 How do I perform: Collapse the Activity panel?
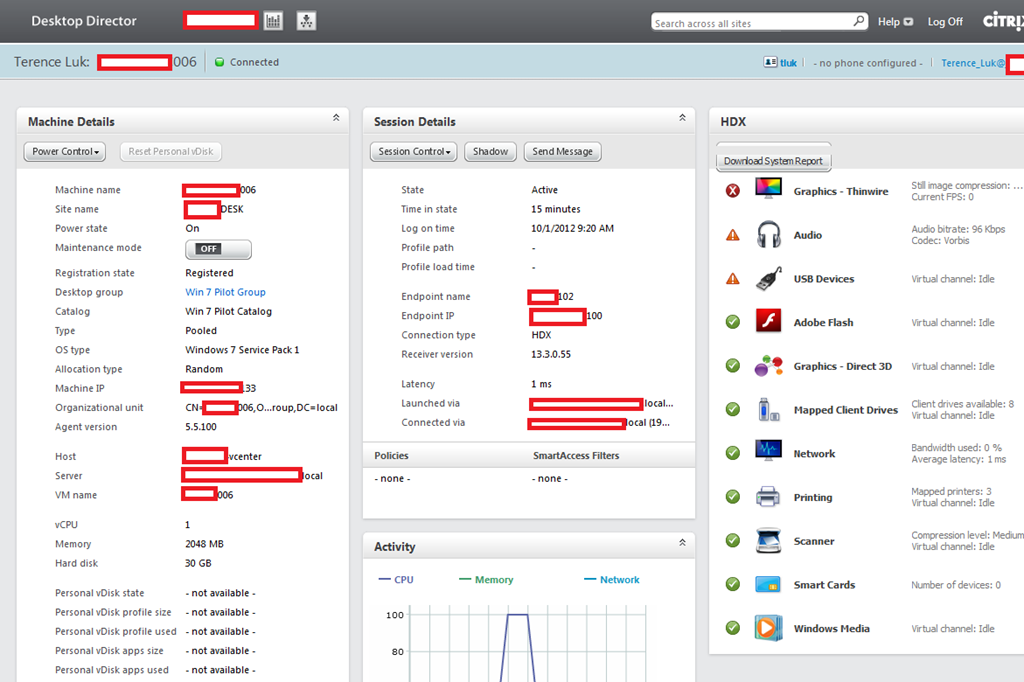682,543
